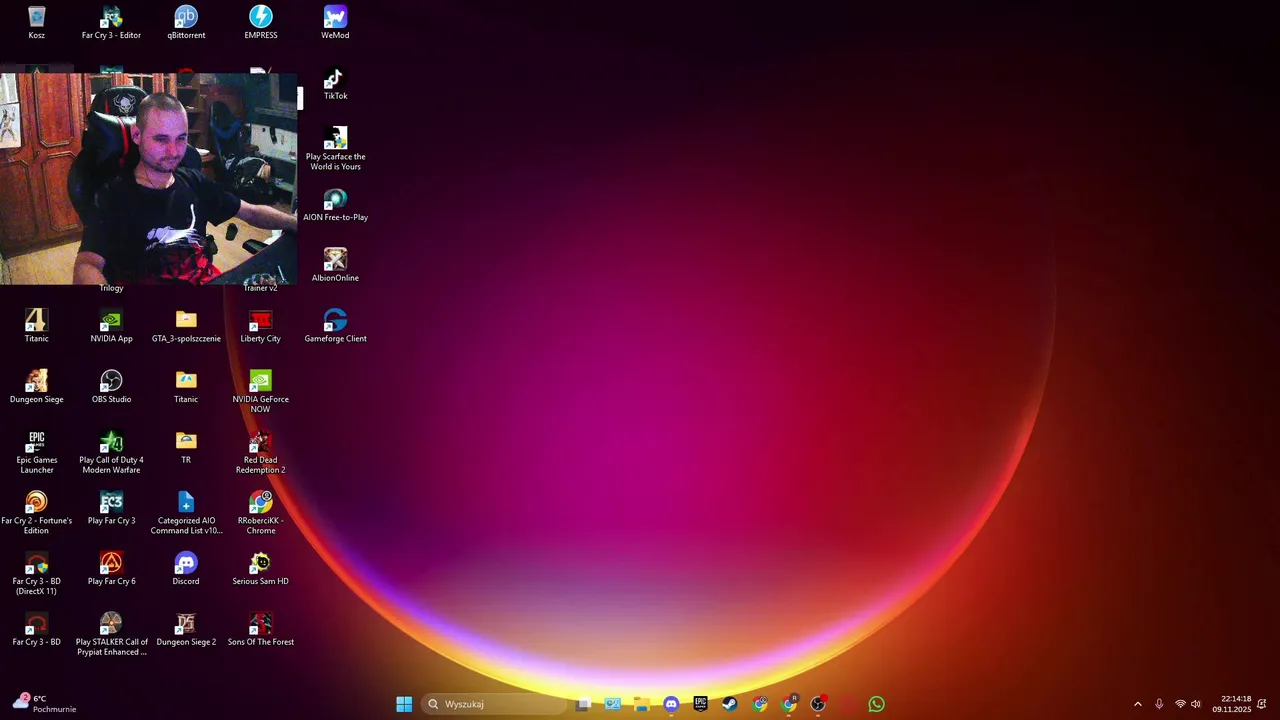Select Far Cry 2 - Fortune's Edition

pyautogui.click(x=36, y=514)
